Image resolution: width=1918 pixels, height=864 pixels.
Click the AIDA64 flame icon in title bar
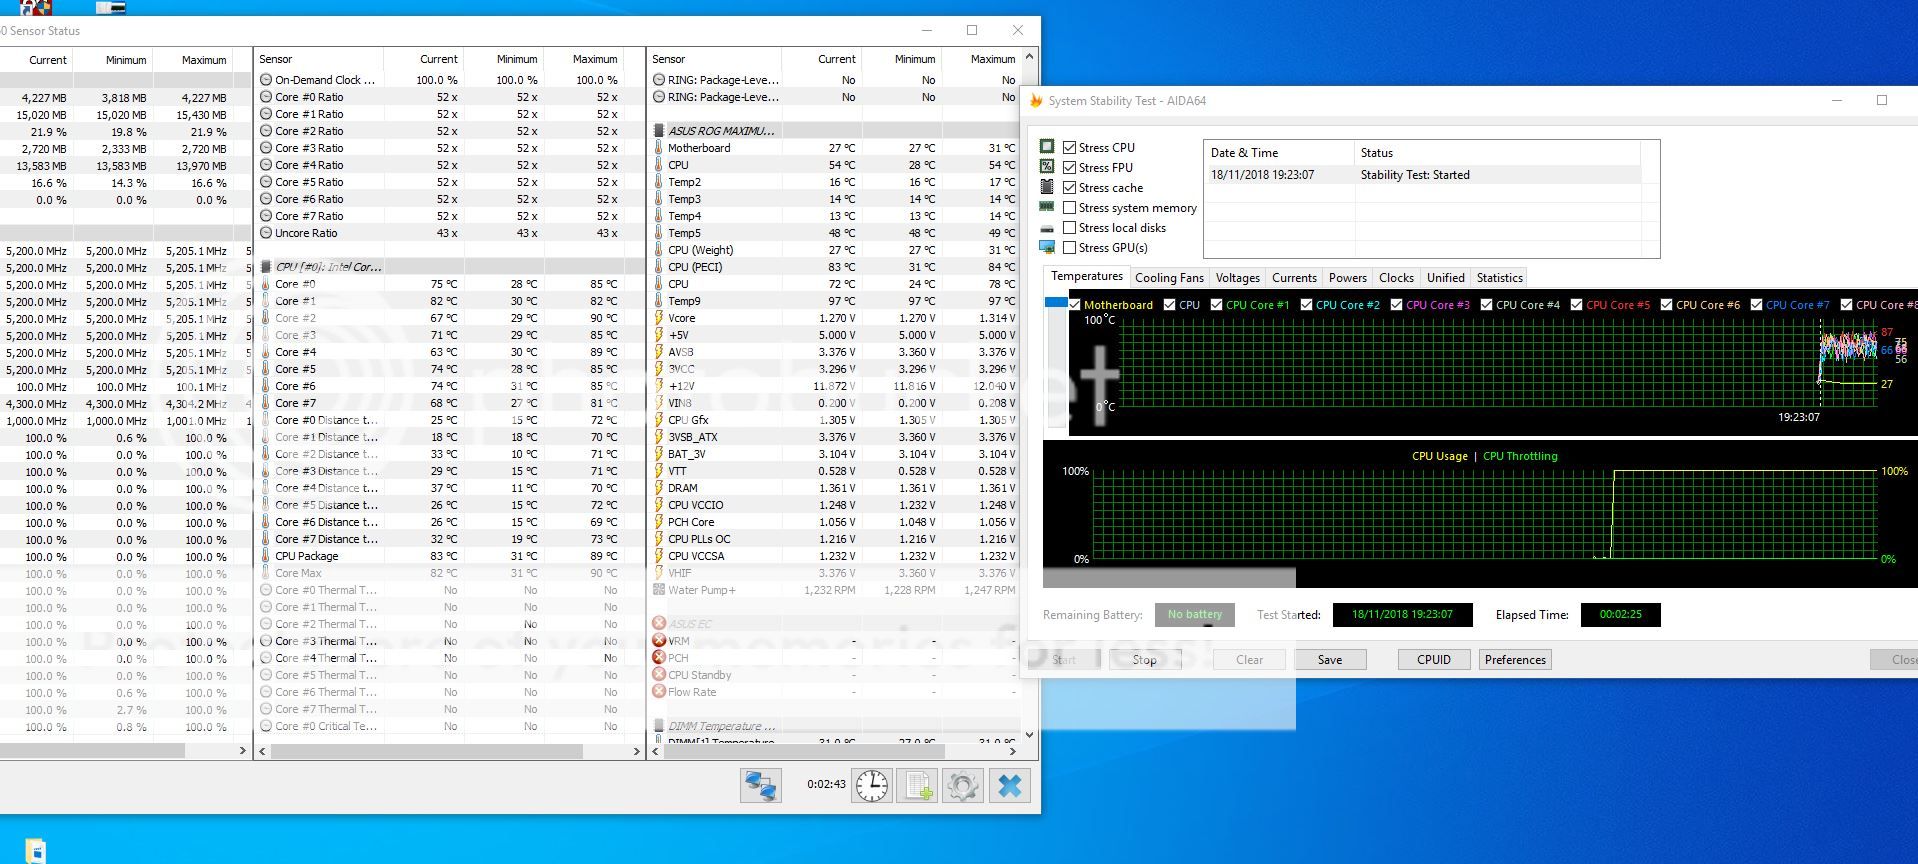point(1036,101)
